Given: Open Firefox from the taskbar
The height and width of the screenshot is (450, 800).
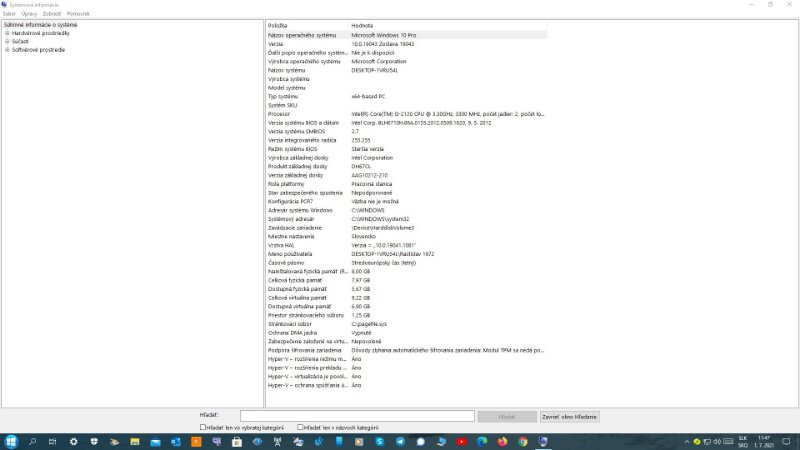Looking at the screenshot, I should (x=502, y=441).
